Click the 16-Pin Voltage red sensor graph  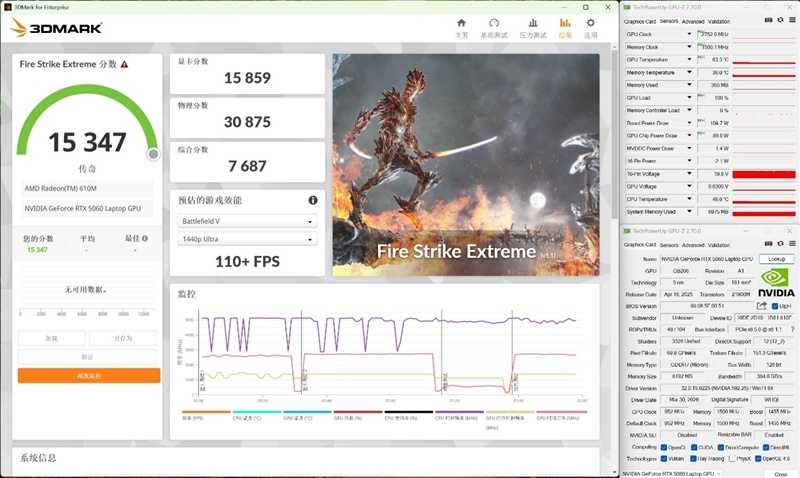click(x=764, y=174)
